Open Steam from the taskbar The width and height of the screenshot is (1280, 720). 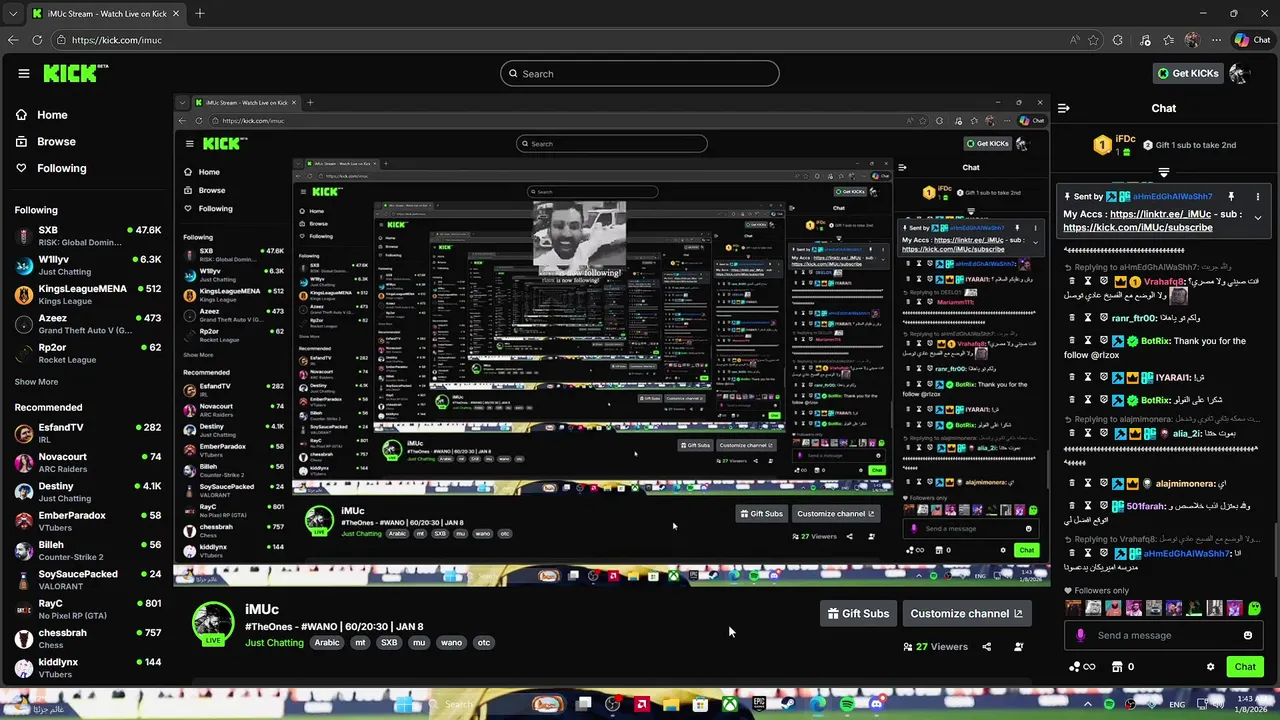[x=788, y=704]
